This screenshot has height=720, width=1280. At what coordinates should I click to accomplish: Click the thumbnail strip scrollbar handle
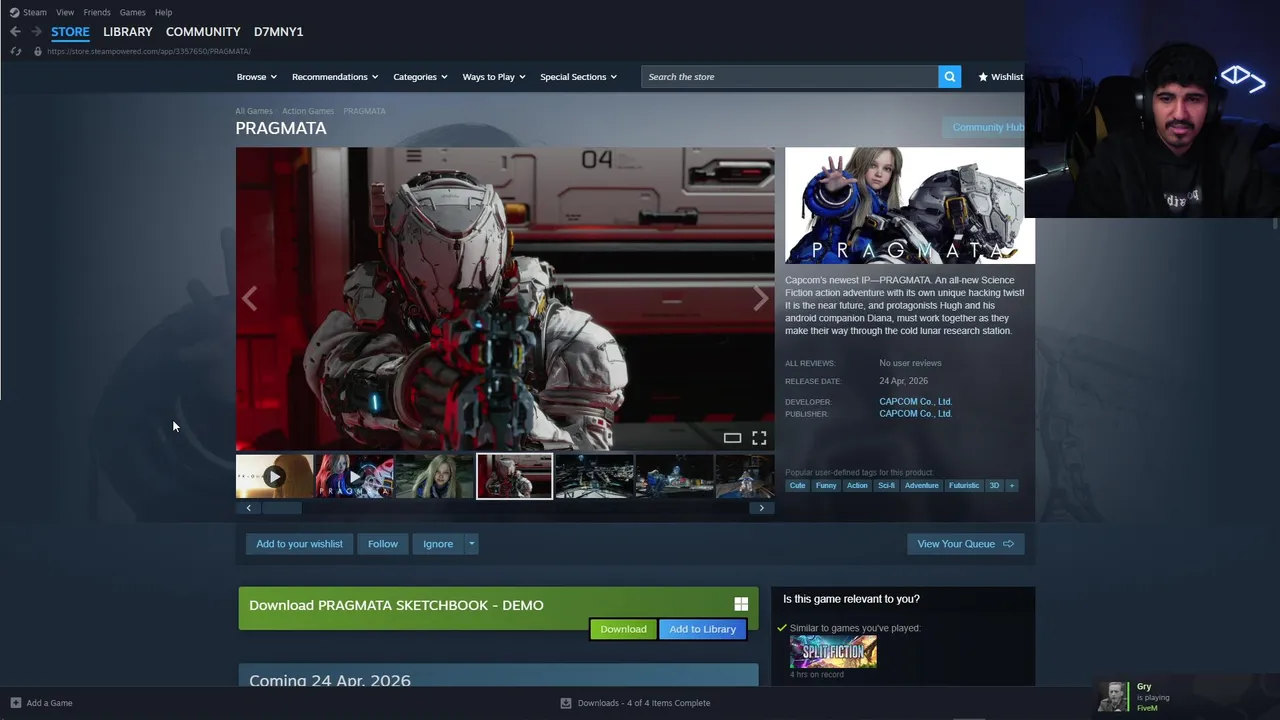click(x=281, y=508)
